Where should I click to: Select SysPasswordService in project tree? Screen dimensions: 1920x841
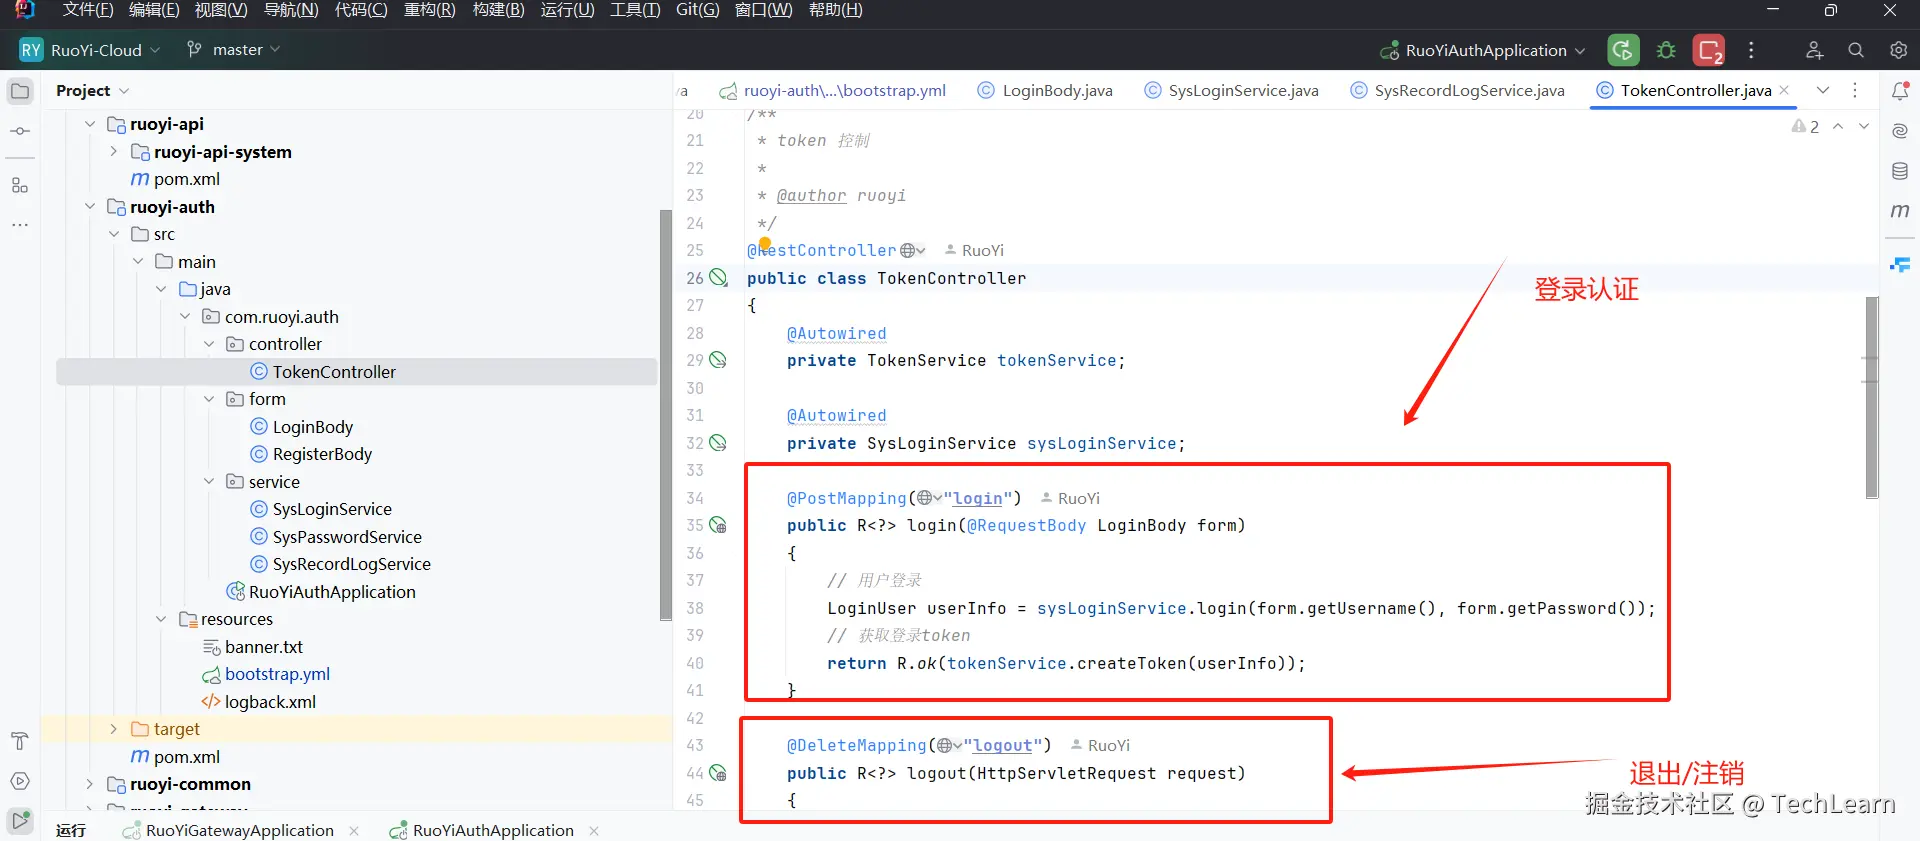click(347, 537)
